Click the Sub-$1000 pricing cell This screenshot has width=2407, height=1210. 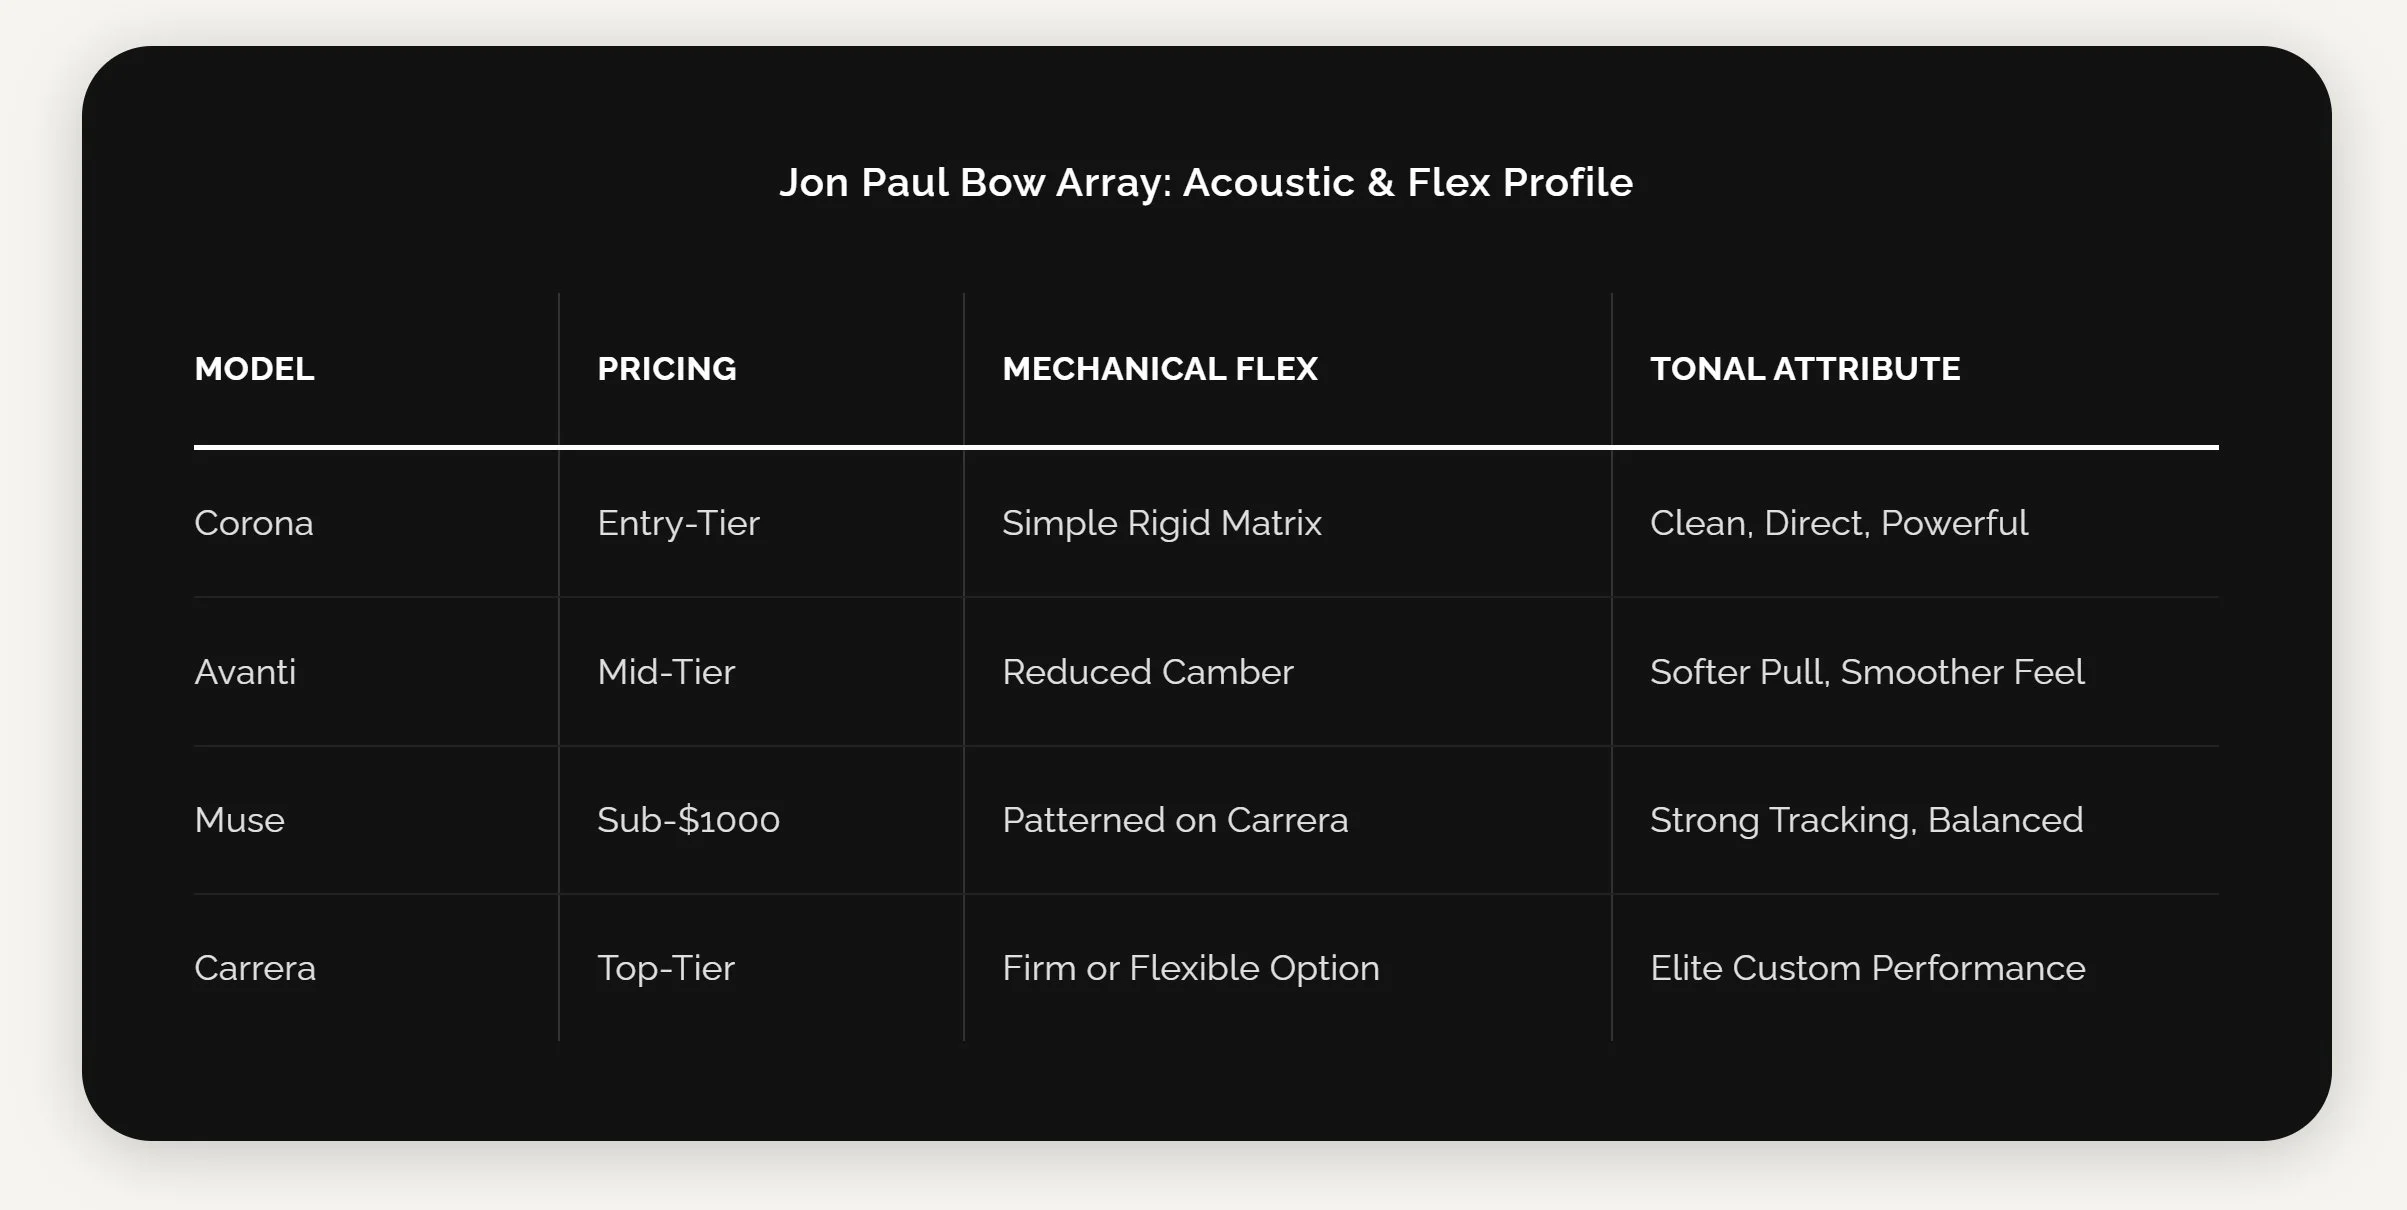coord(761,820)
